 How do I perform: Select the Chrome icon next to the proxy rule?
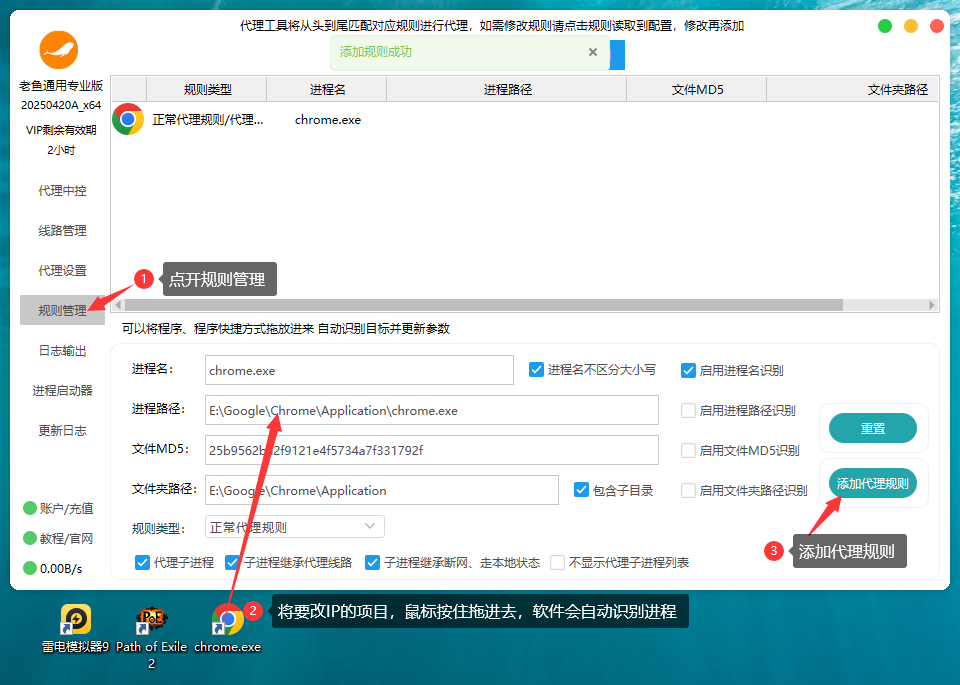pos(127,119)
